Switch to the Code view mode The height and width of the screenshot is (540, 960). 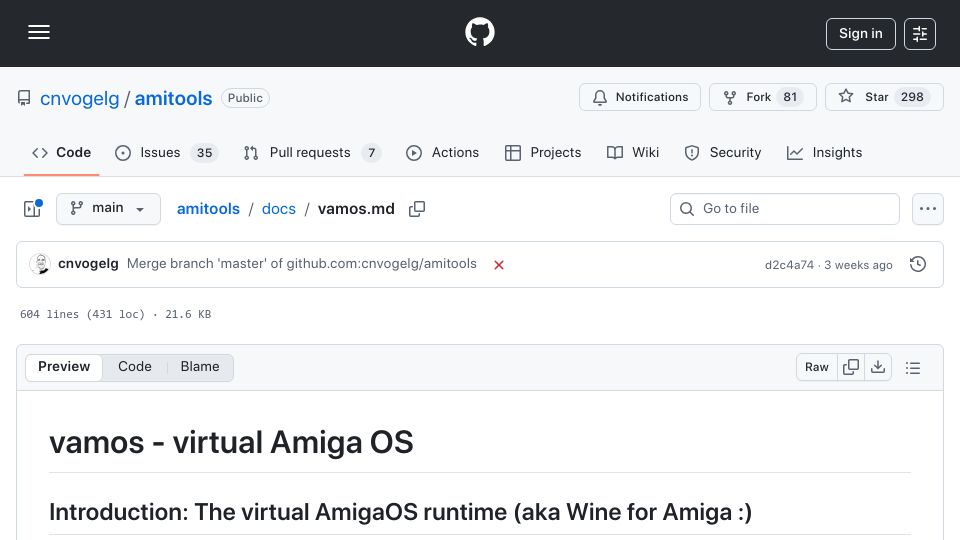point(135,367)
